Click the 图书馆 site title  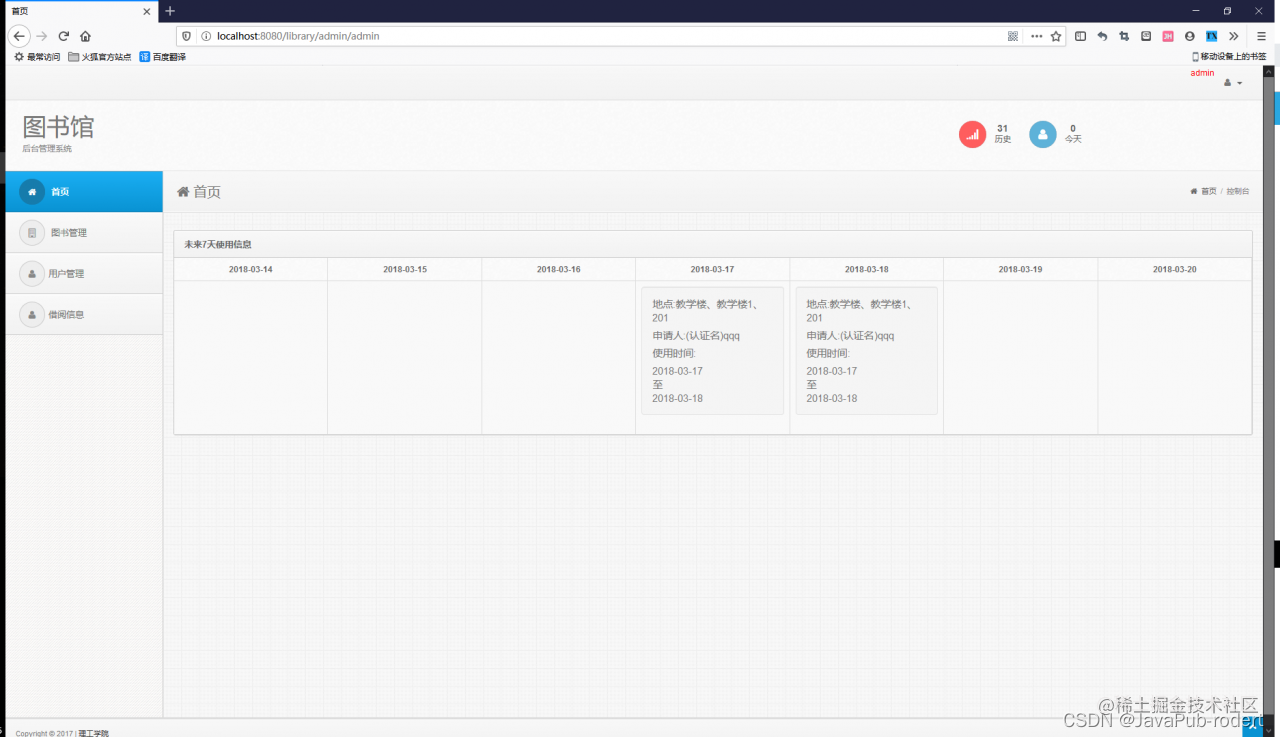58,127
